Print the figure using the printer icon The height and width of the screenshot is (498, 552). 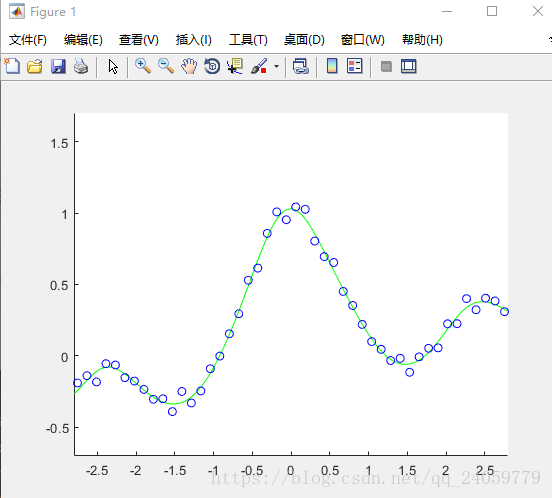pos(81,66)
